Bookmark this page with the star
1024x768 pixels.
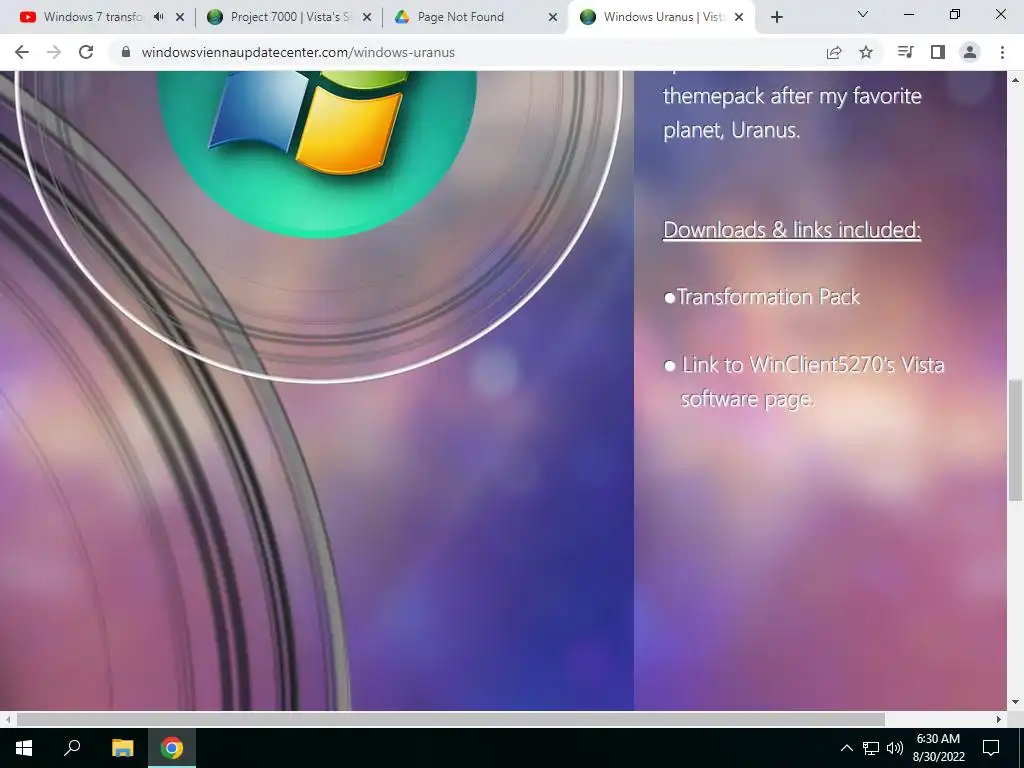pyautogui.click(x=866, y=52)
